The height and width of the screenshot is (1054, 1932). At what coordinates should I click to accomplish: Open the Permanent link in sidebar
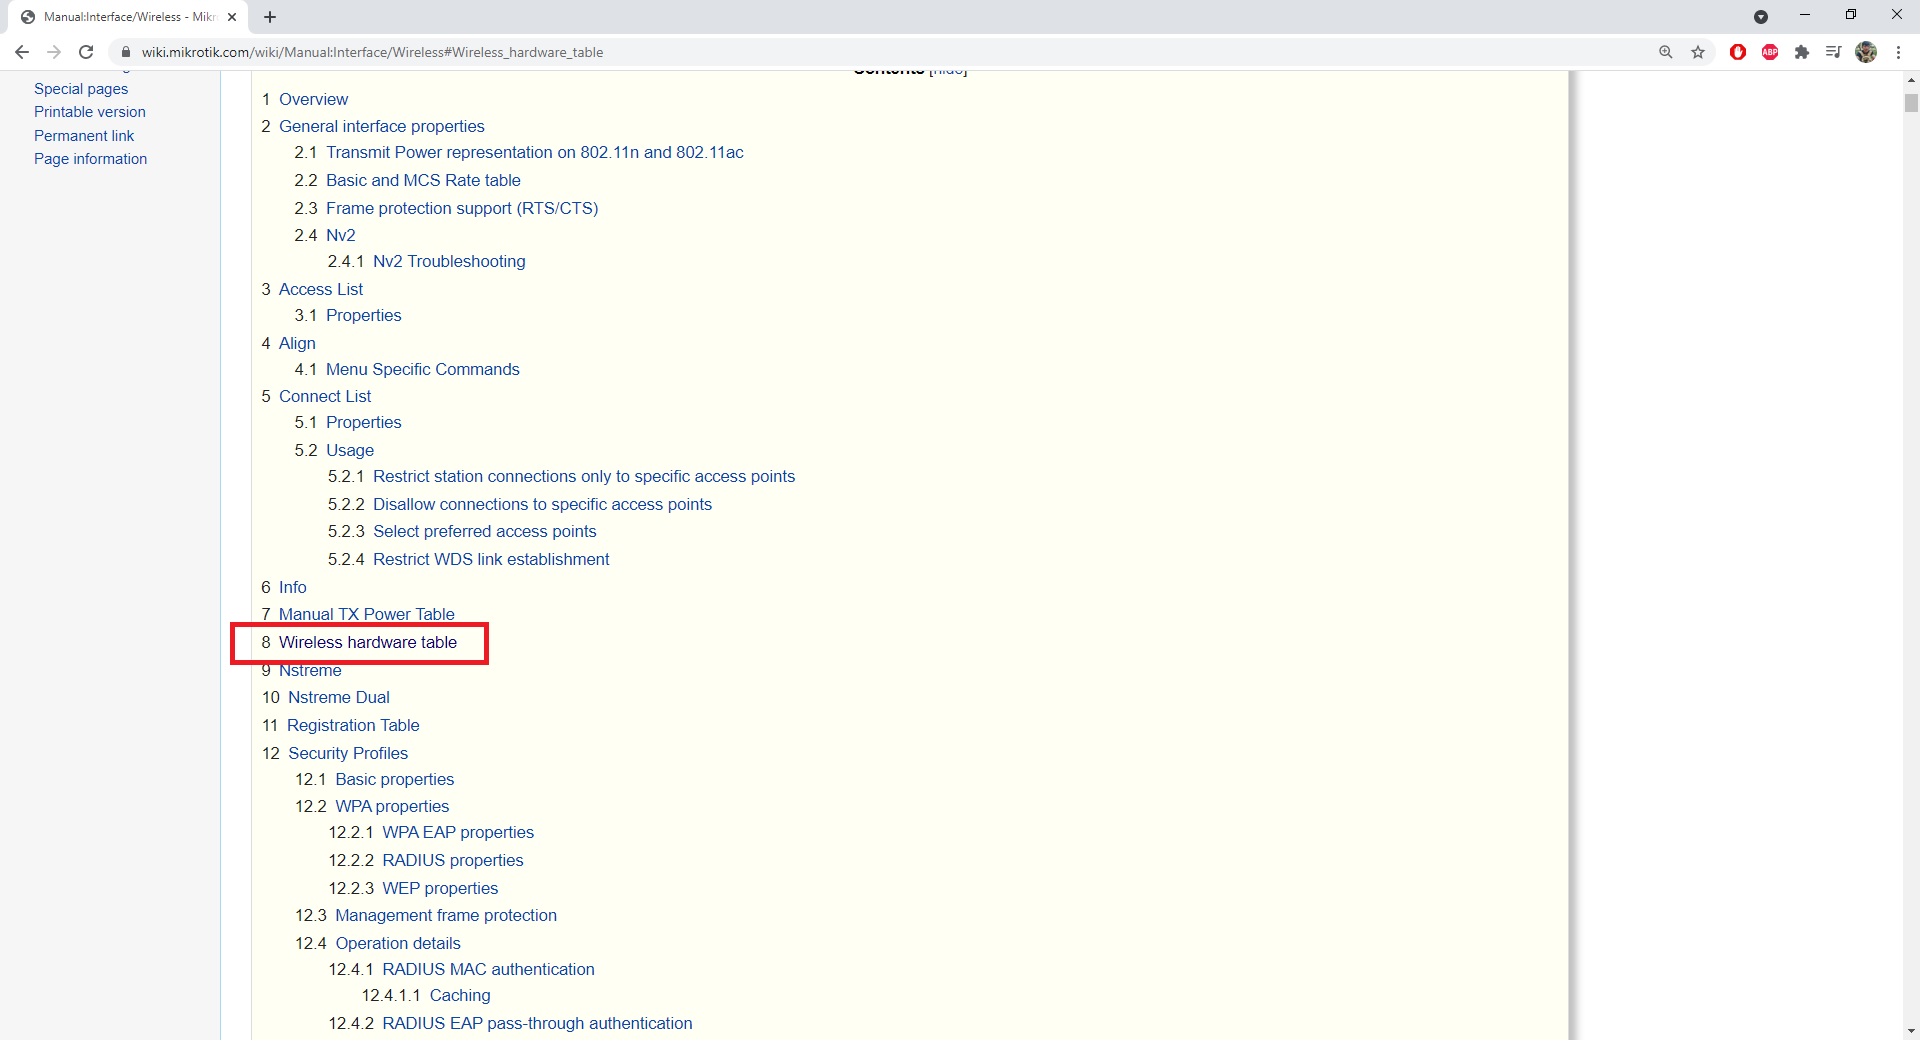pos(84,136)
